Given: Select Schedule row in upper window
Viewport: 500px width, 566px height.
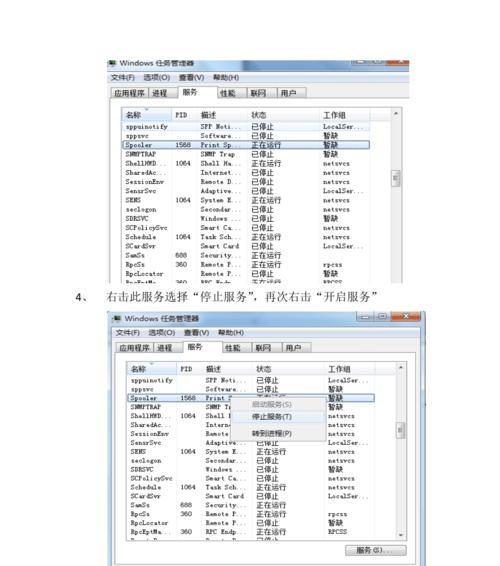Looking at the screenshot, I should coord(246,237).
